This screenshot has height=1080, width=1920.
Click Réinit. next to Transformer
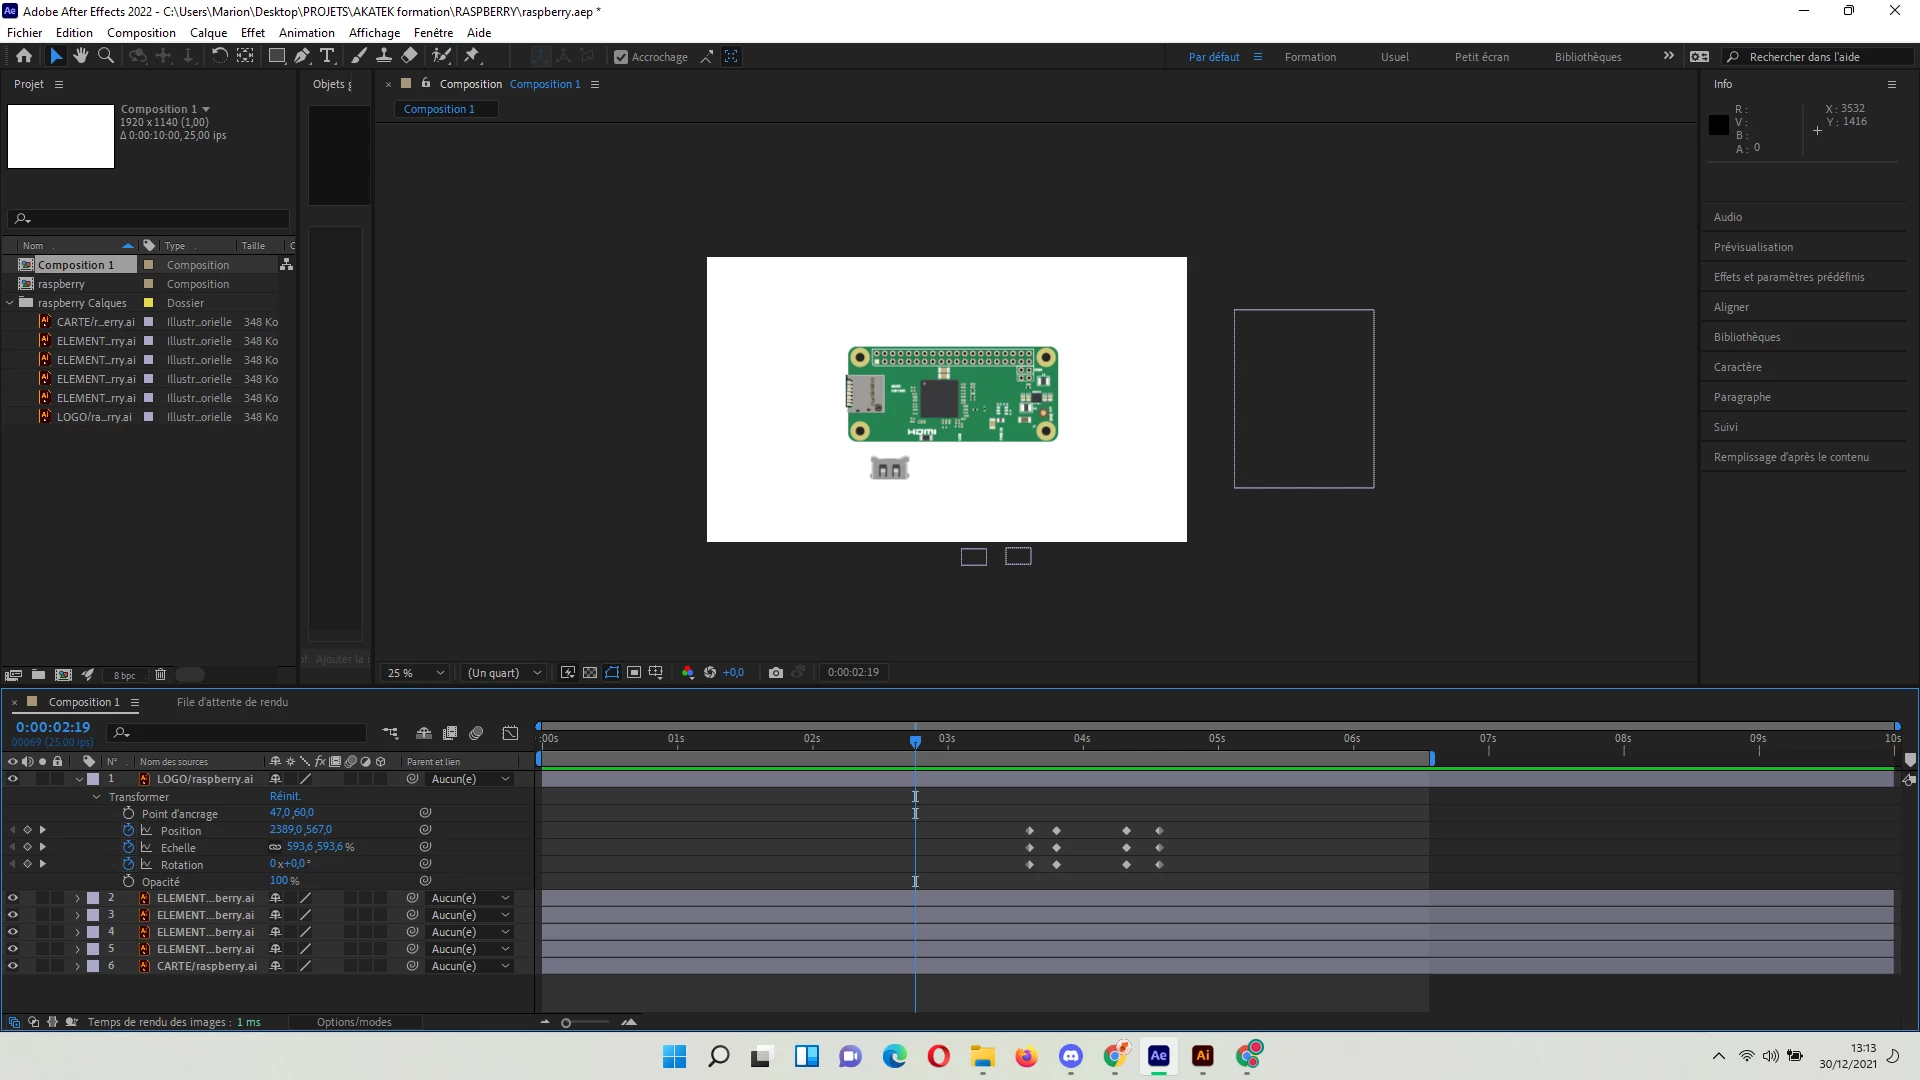285,796
